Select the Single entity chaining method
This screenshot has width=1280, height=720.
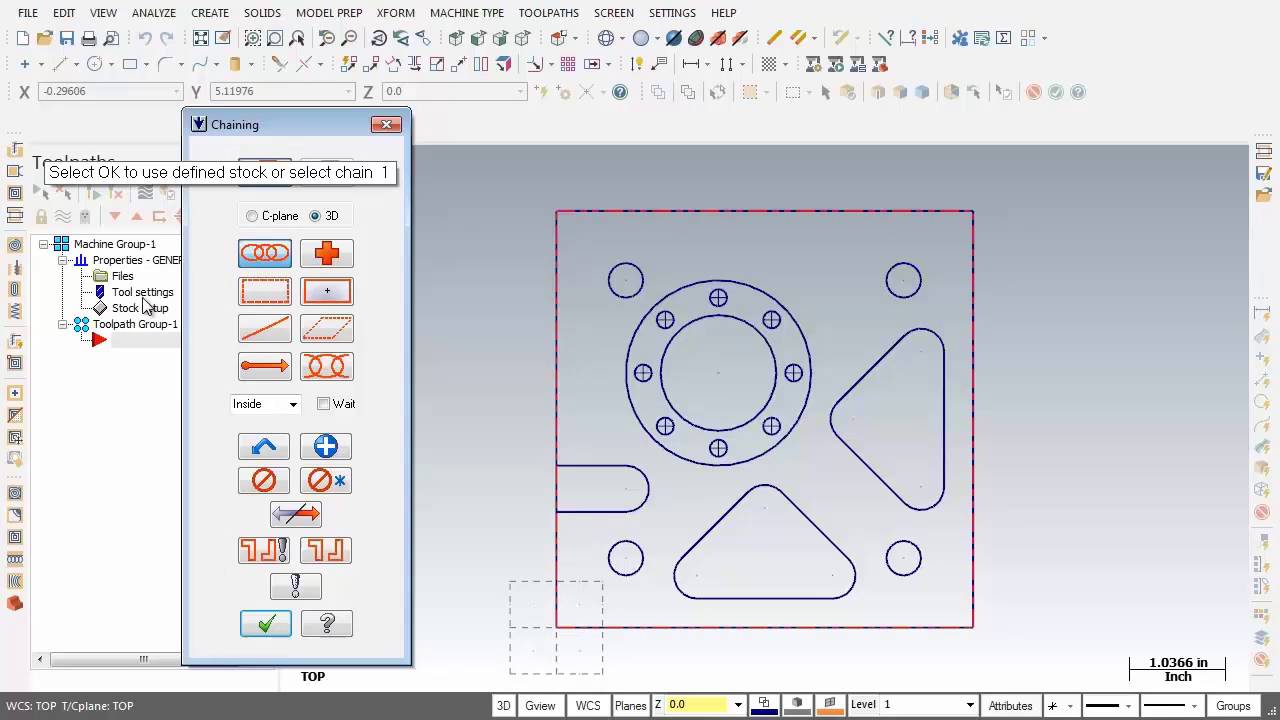coord(265,328)
